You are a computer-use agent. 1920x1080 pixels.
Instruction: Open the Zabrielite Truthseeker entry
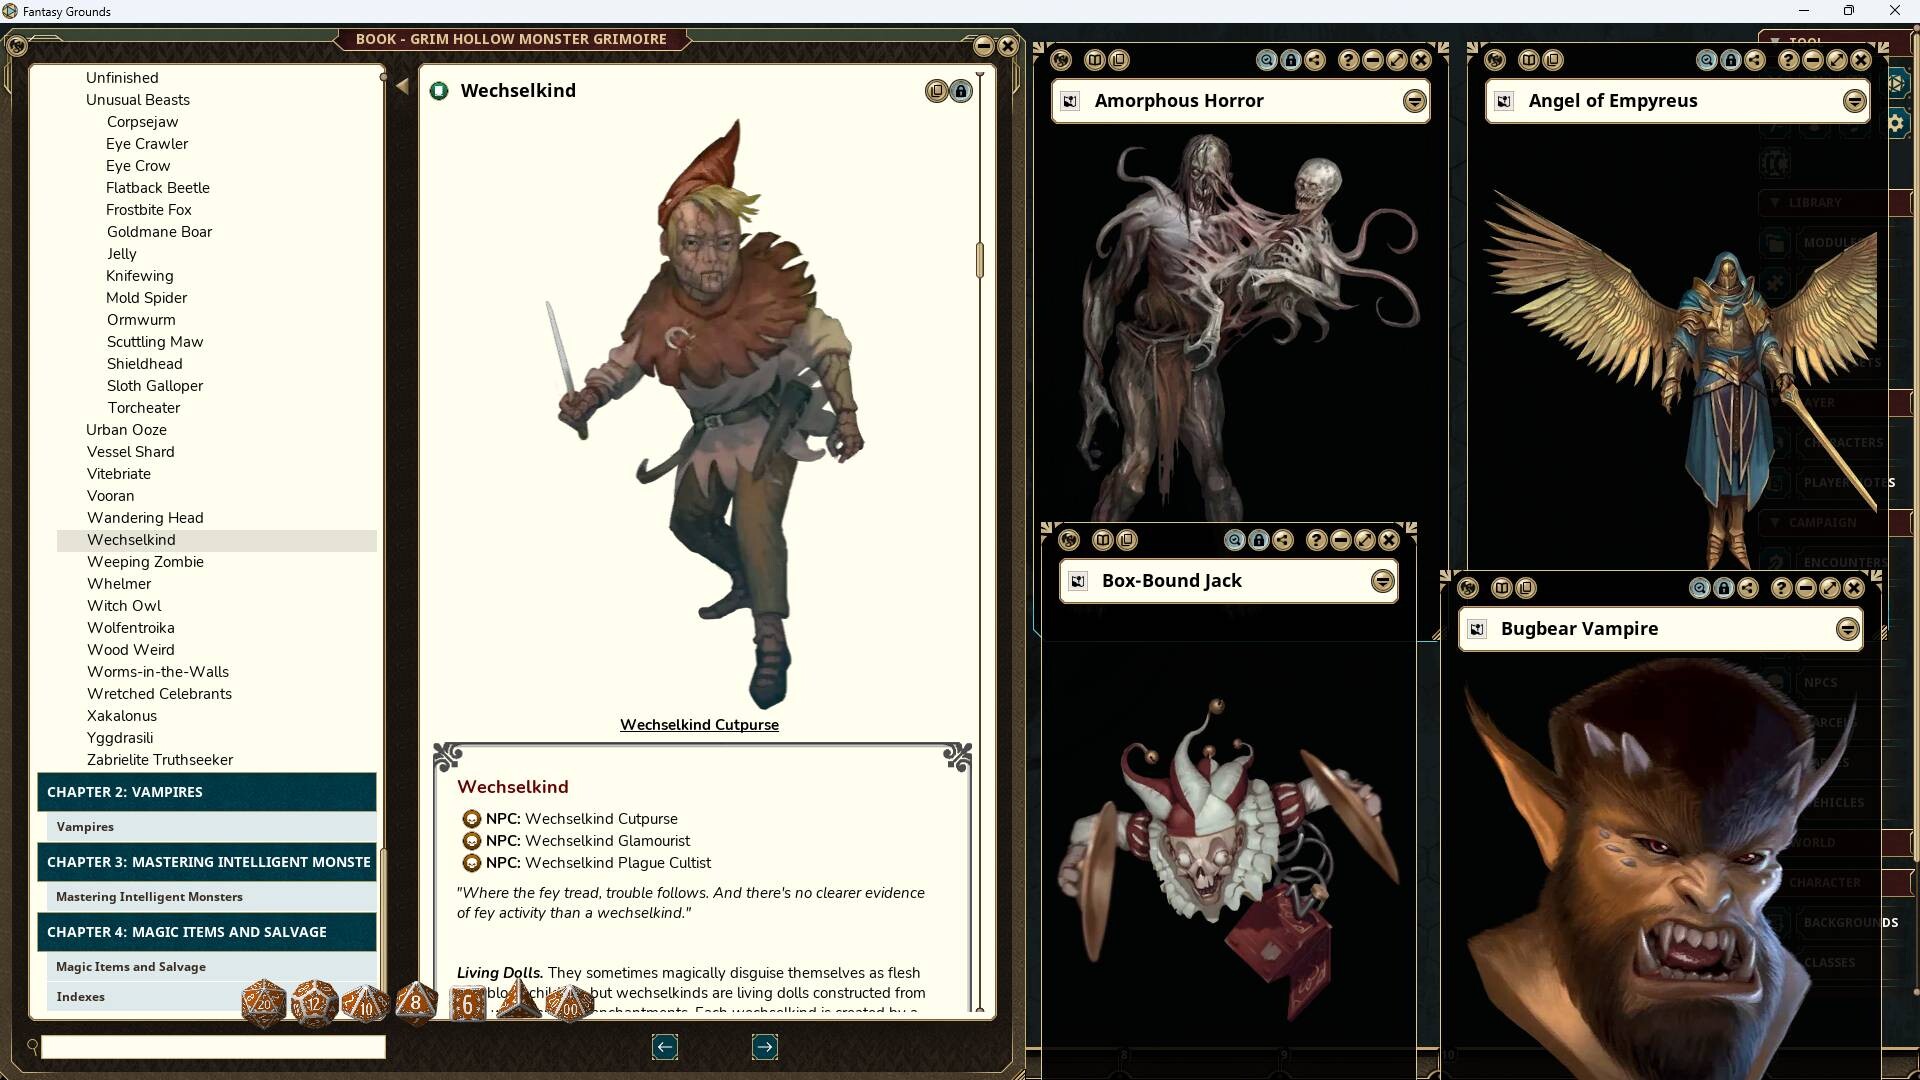click(160, 760)
